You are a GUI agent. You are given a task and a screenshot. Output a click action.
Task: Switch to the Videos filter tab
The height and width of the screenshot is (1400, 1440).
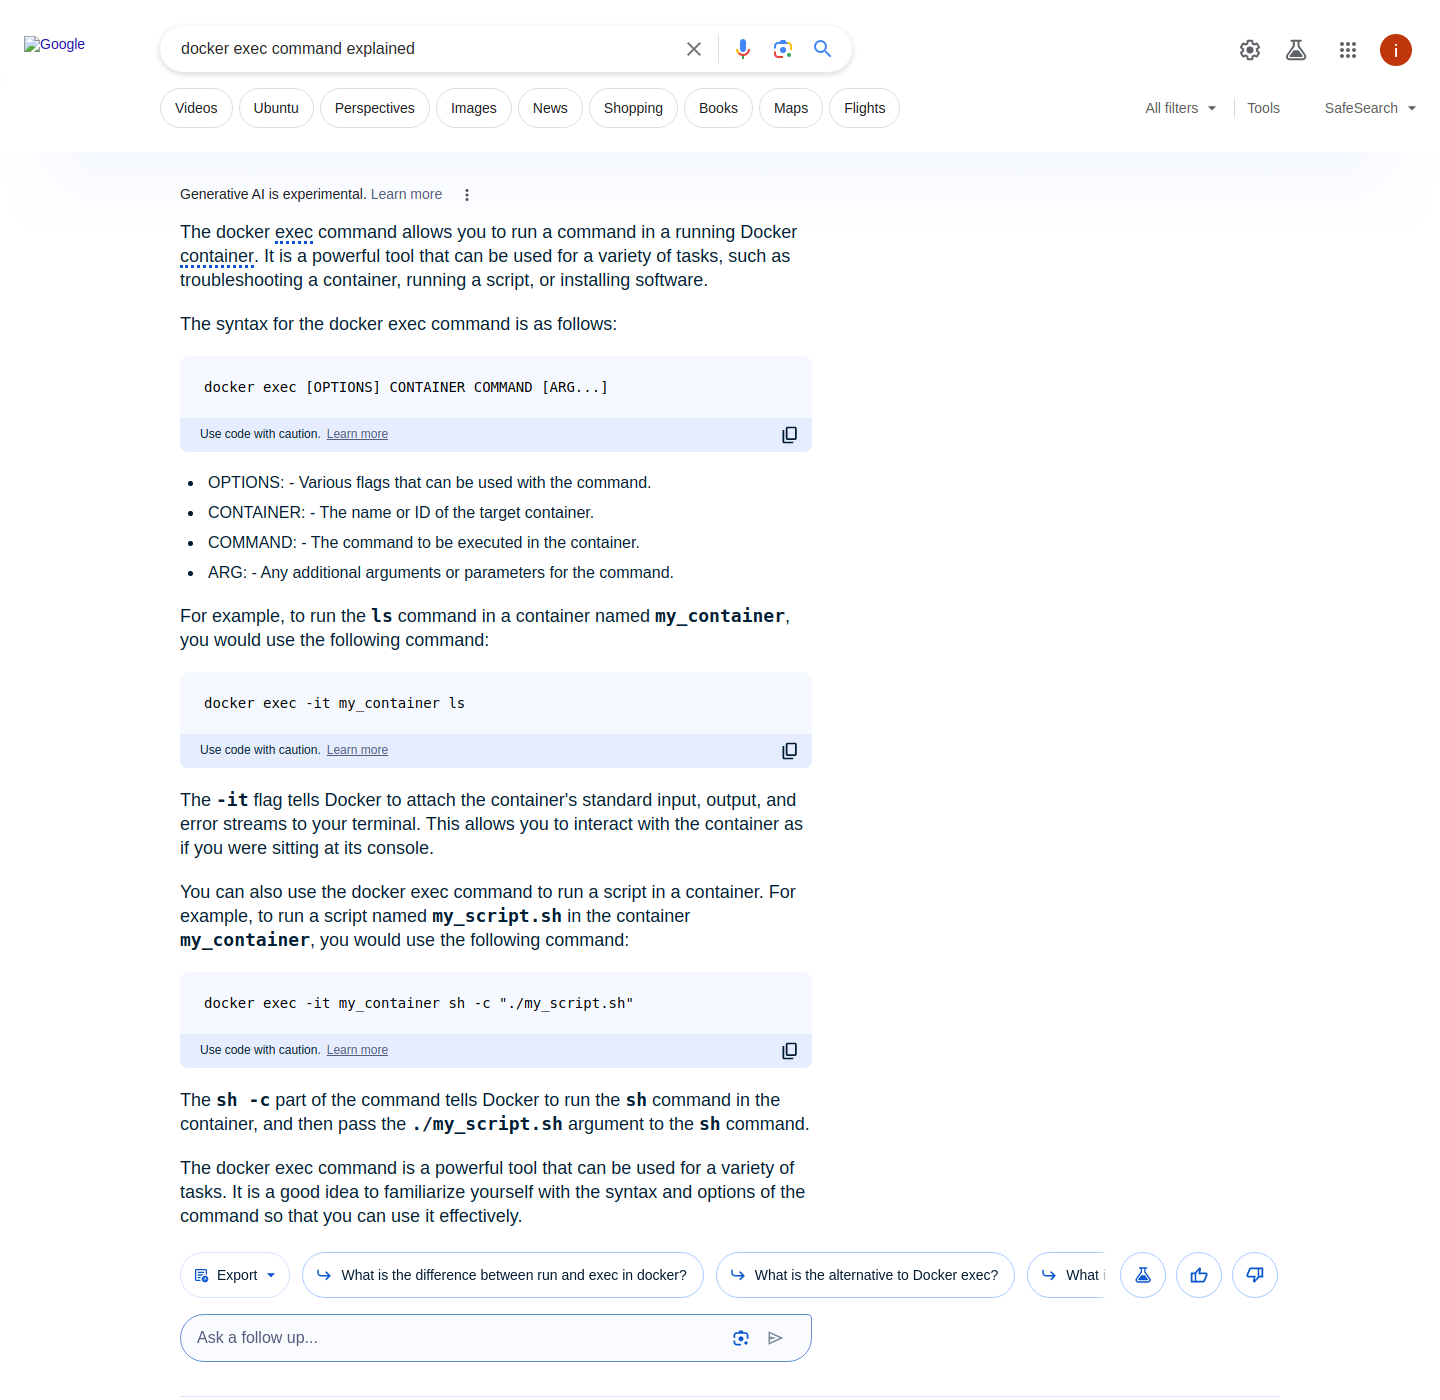[x=196, y=108]
